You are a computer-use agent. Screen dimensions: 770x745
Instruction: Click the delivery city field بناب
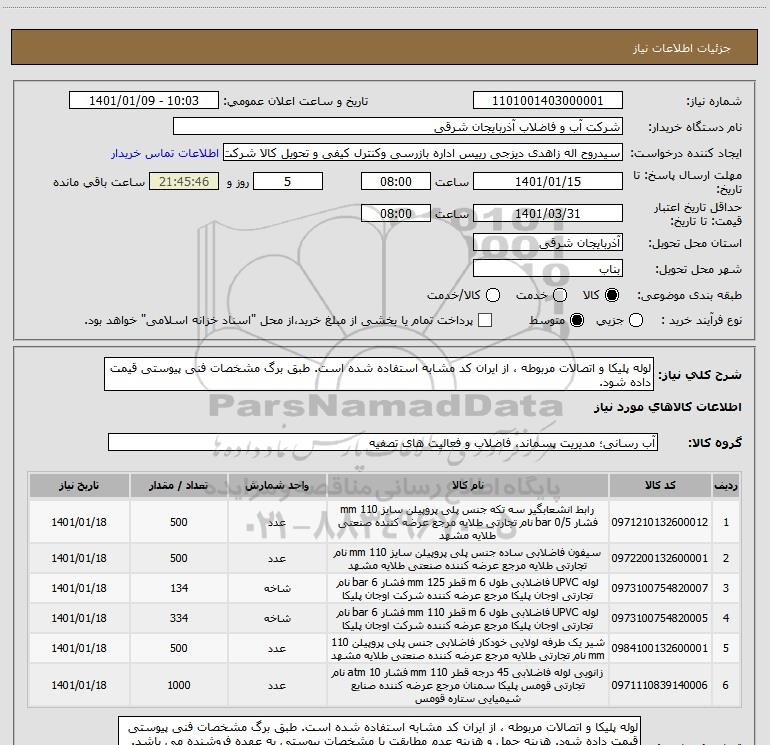(548, 269)
